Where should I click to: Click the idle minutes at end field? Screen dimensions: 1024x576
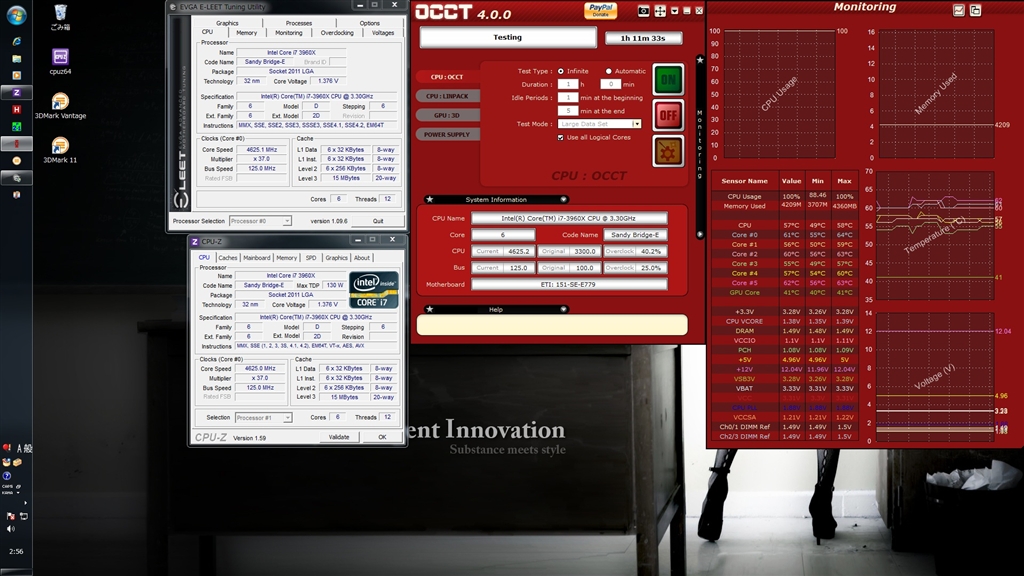click(x=568, y=111)
